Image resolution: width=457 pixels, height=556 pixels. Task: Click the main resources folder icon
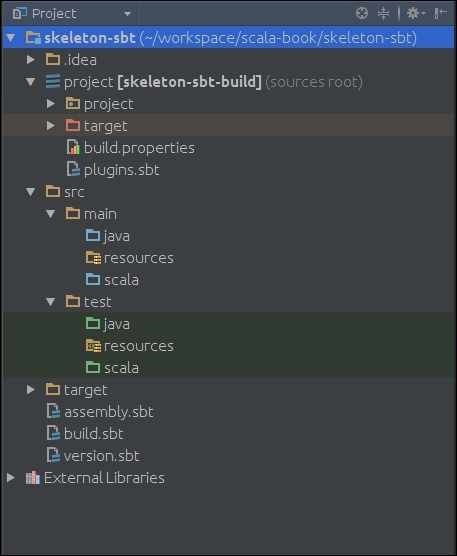click(x=93, y=258)
